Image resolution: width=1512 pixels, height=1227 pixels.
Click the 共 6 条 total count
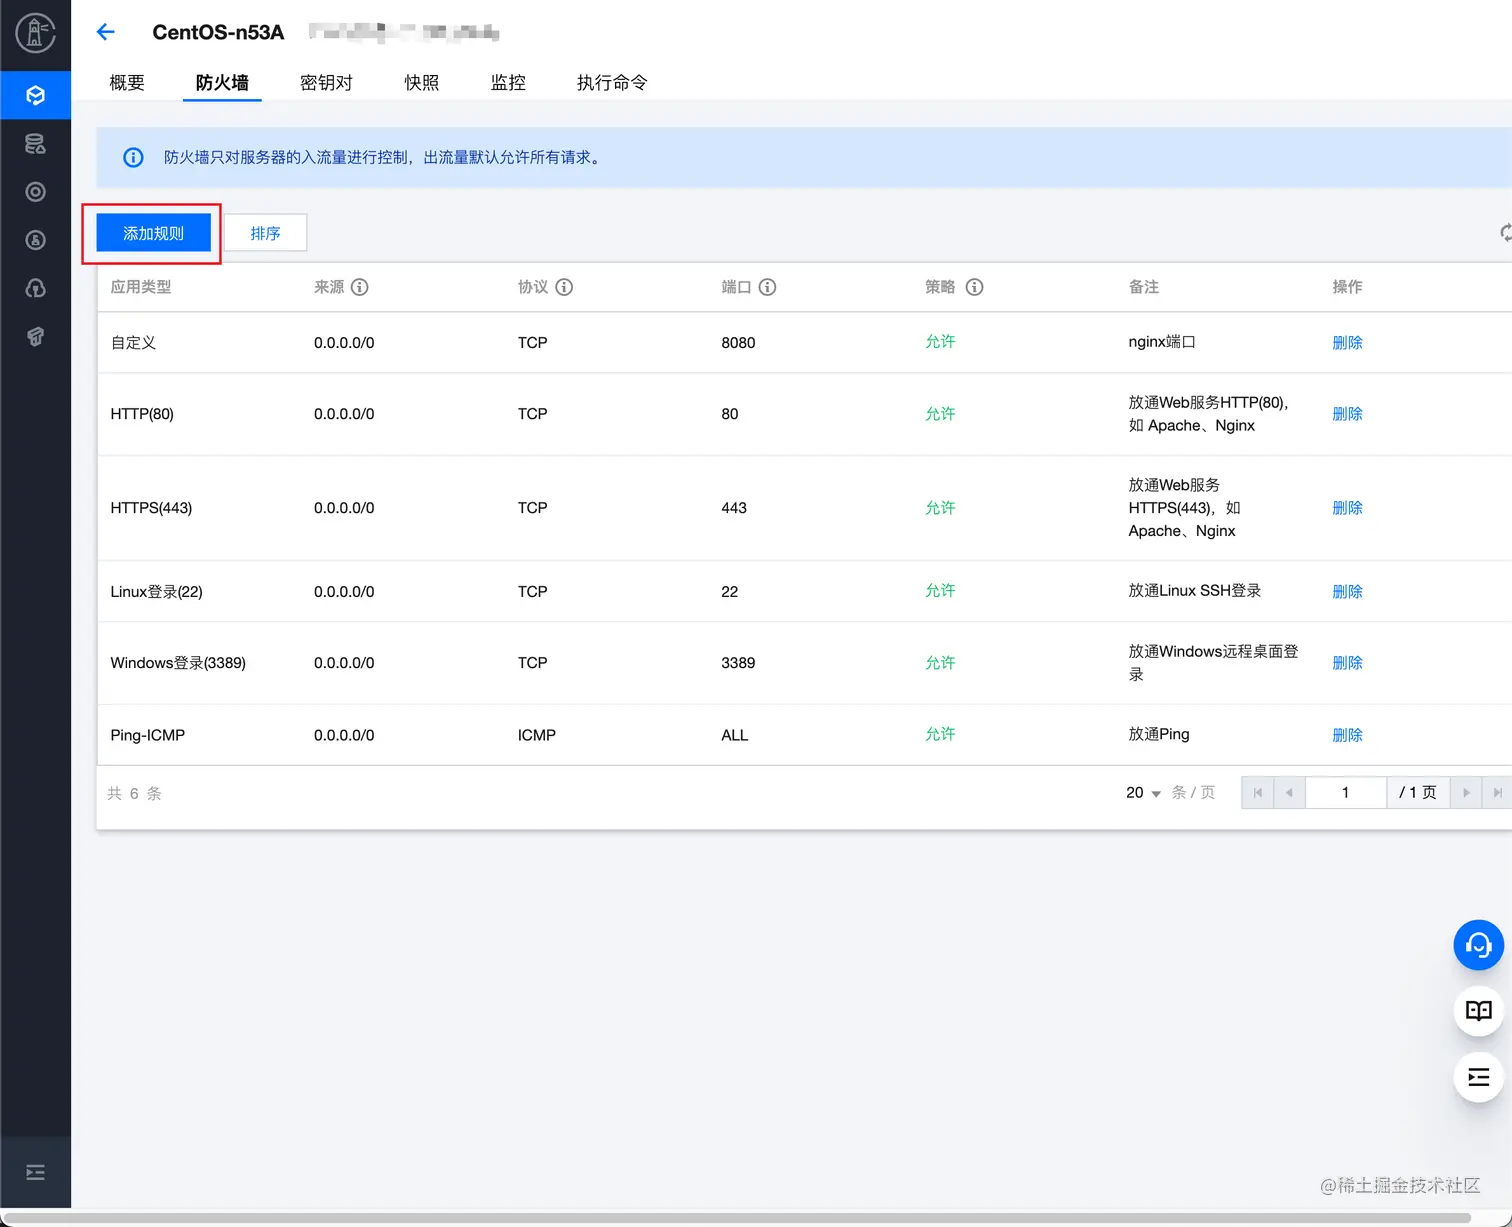coord(134,793)
